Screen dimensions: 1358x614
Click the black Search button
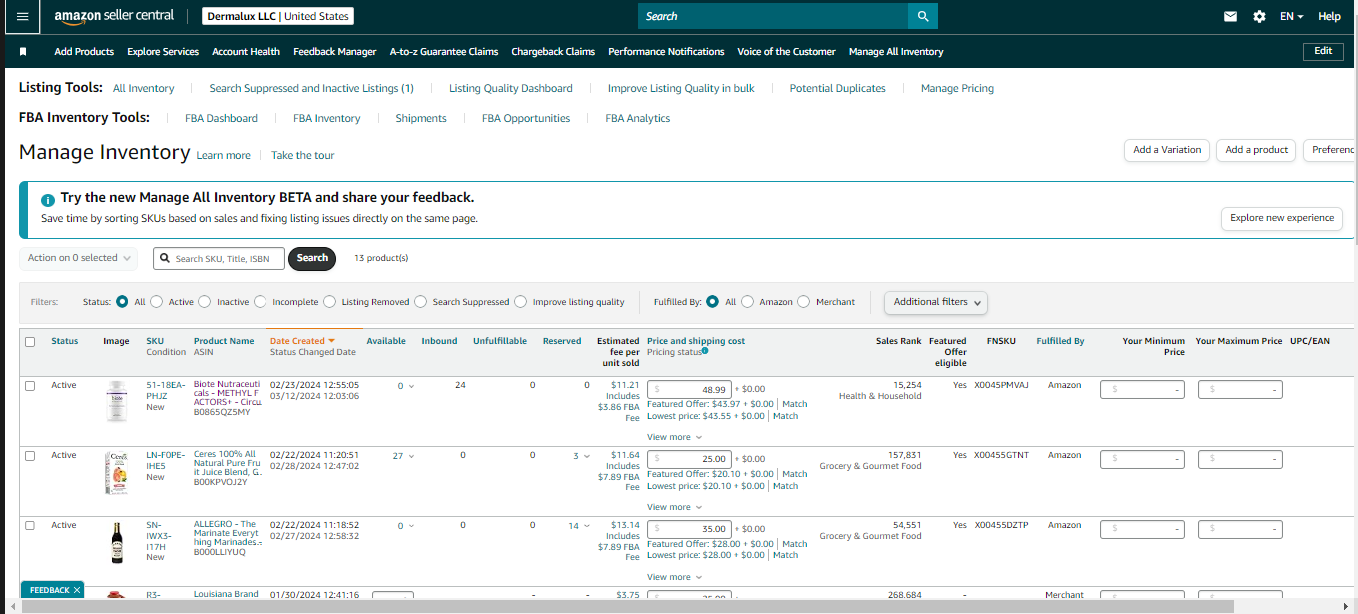pos(312,258)
